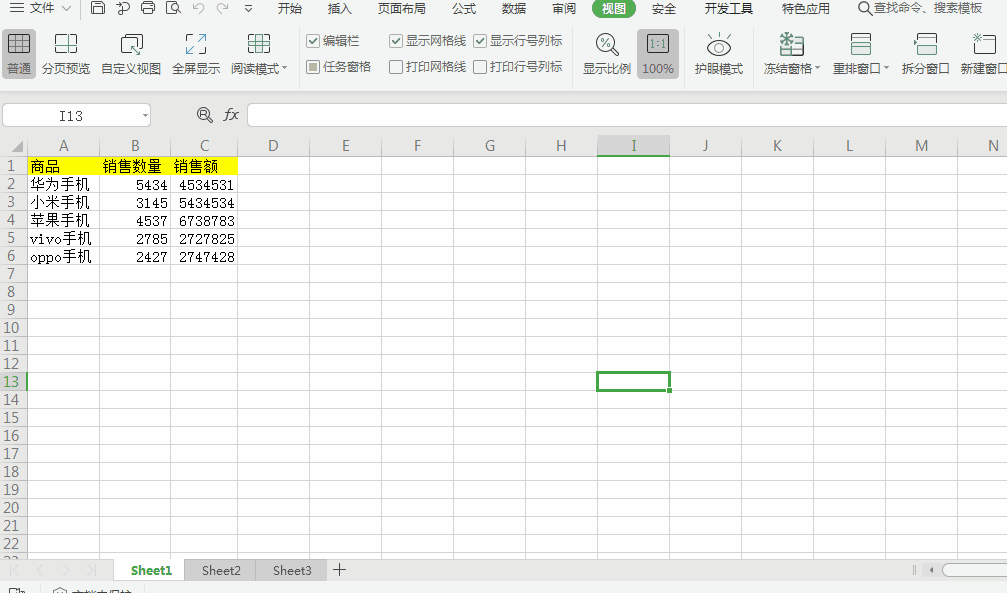This screenshot has width=1007, height=593.
Task: Enable 全屏显示 full screen mode
Action: [x=196, y=54]
